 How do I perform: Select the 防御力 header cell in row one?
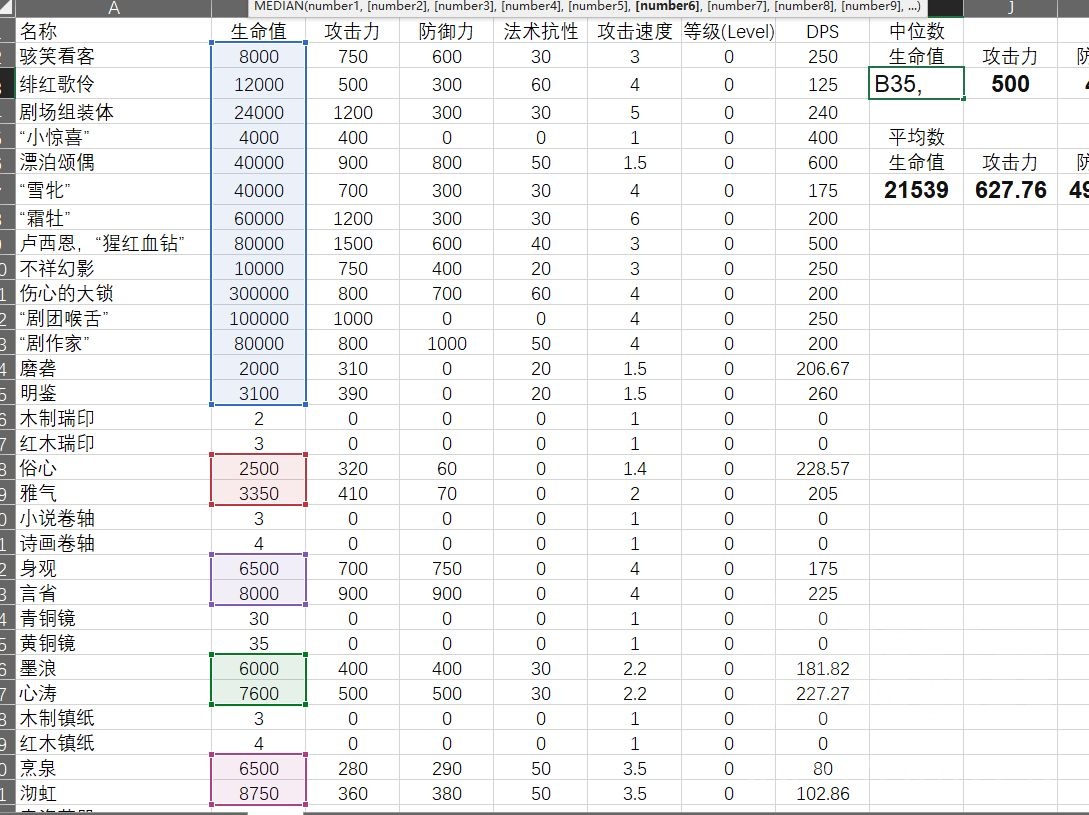coord(447,31)
